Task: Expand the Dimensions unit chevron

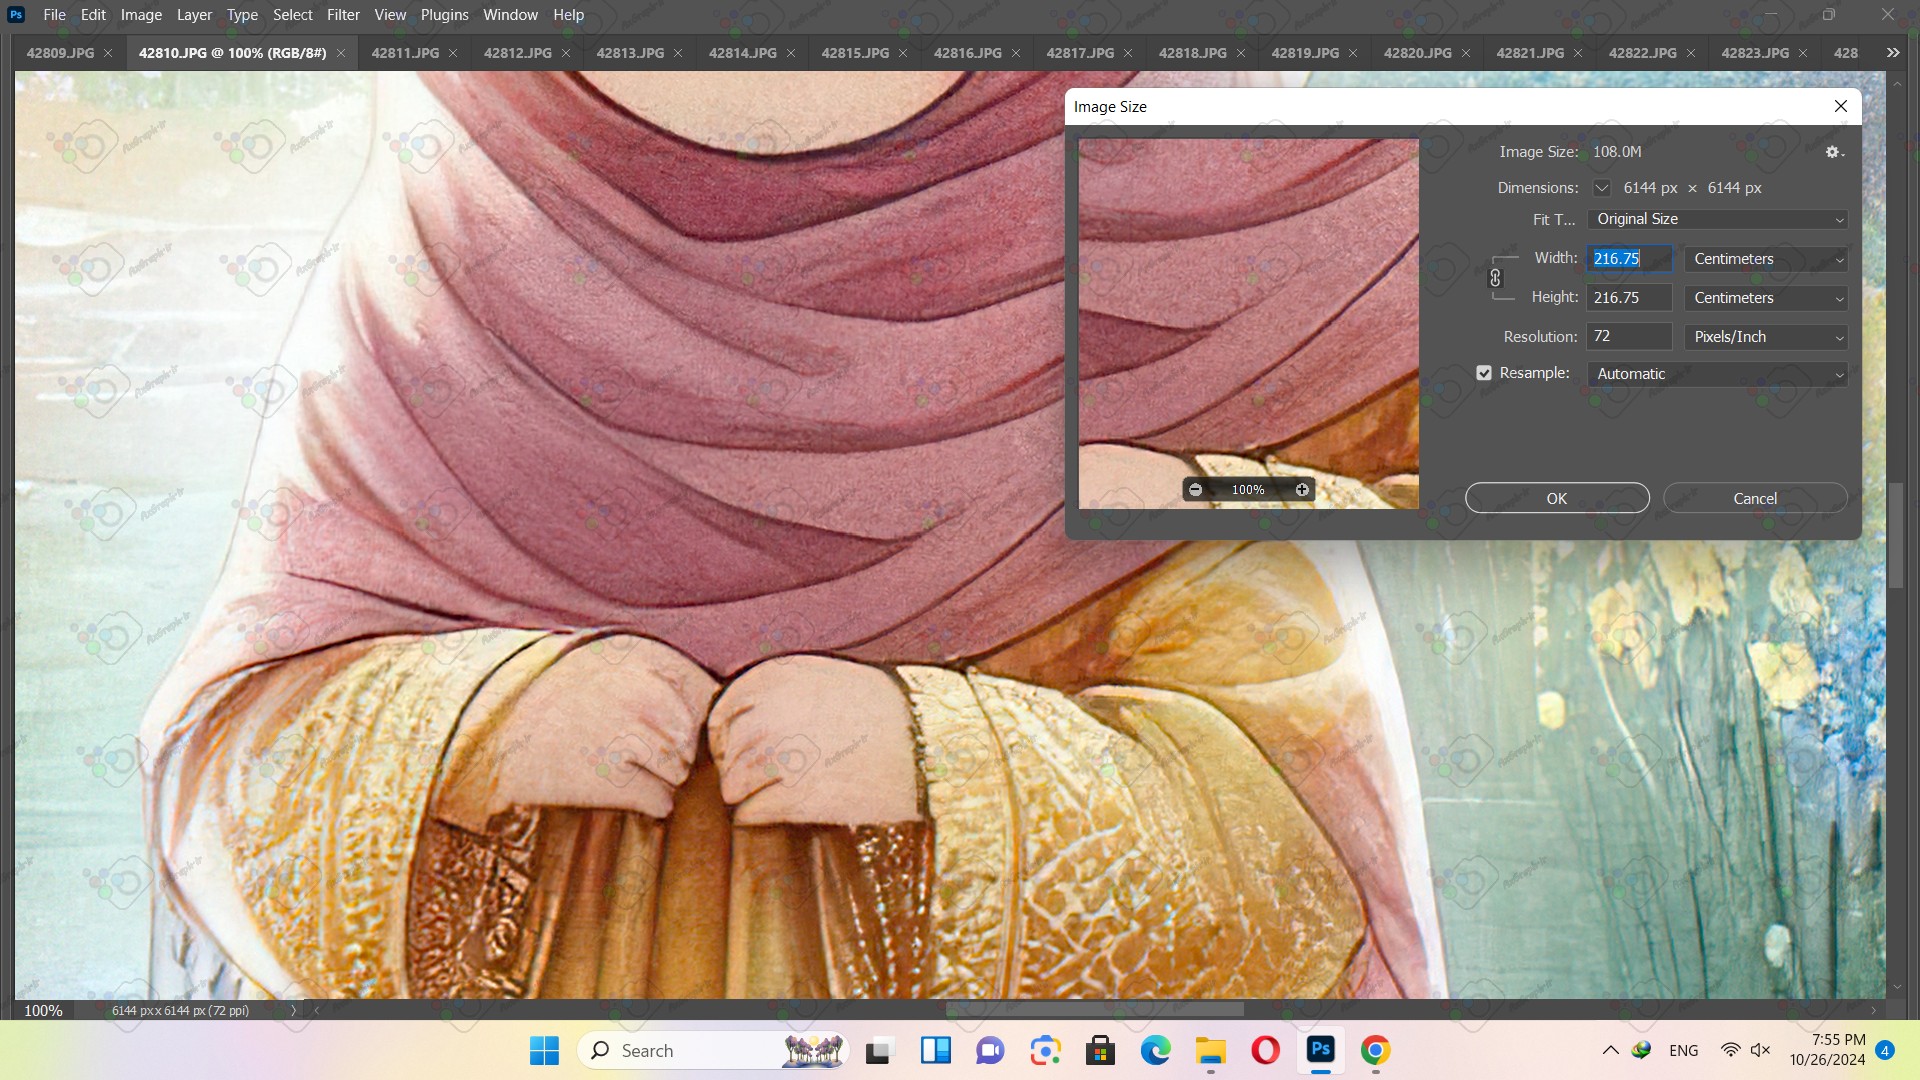Action: 1602,188
